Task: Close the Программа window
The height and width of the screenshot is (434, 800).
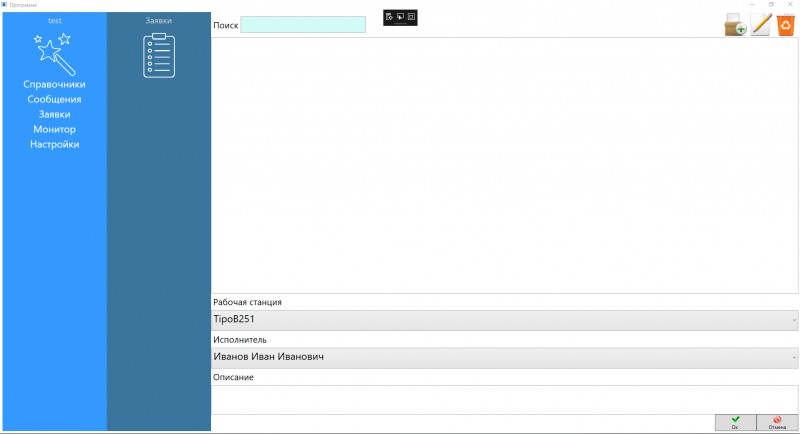Action: point(790,5)
